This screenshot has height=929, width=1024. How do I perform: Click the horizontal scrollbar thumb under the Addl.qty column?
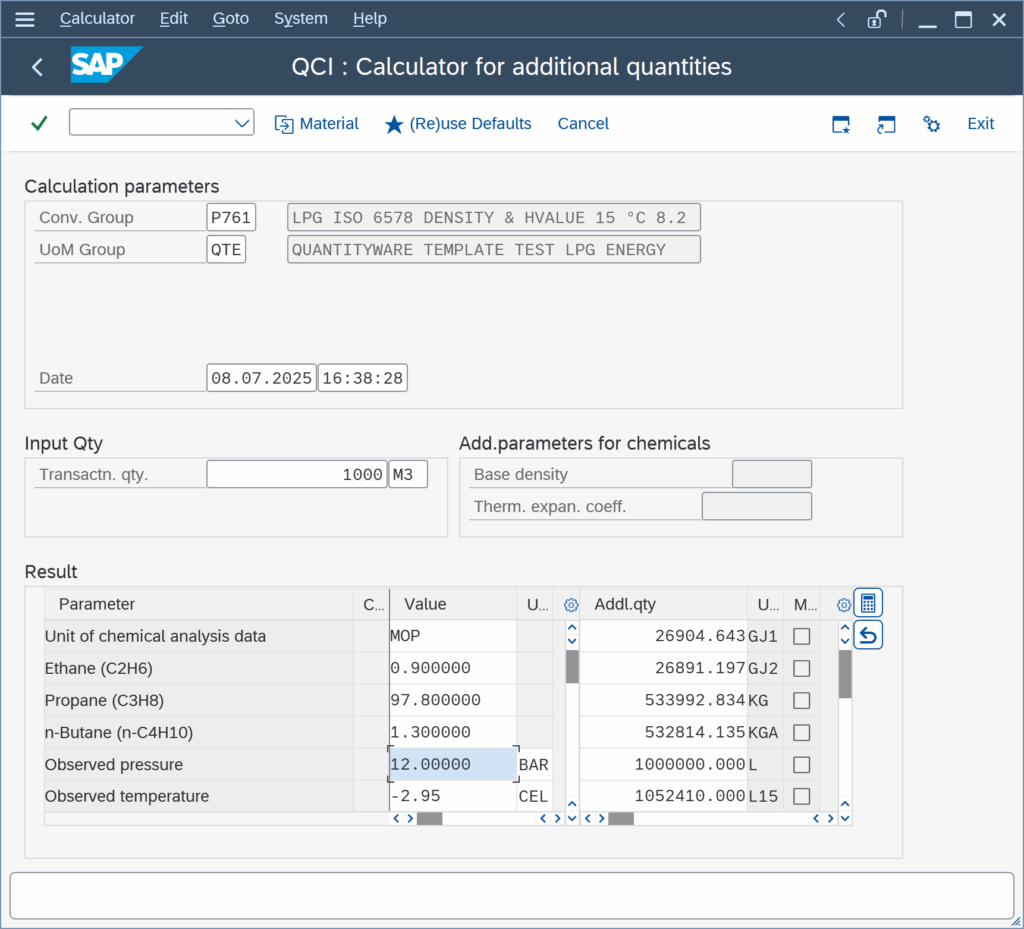coord(621,819)
